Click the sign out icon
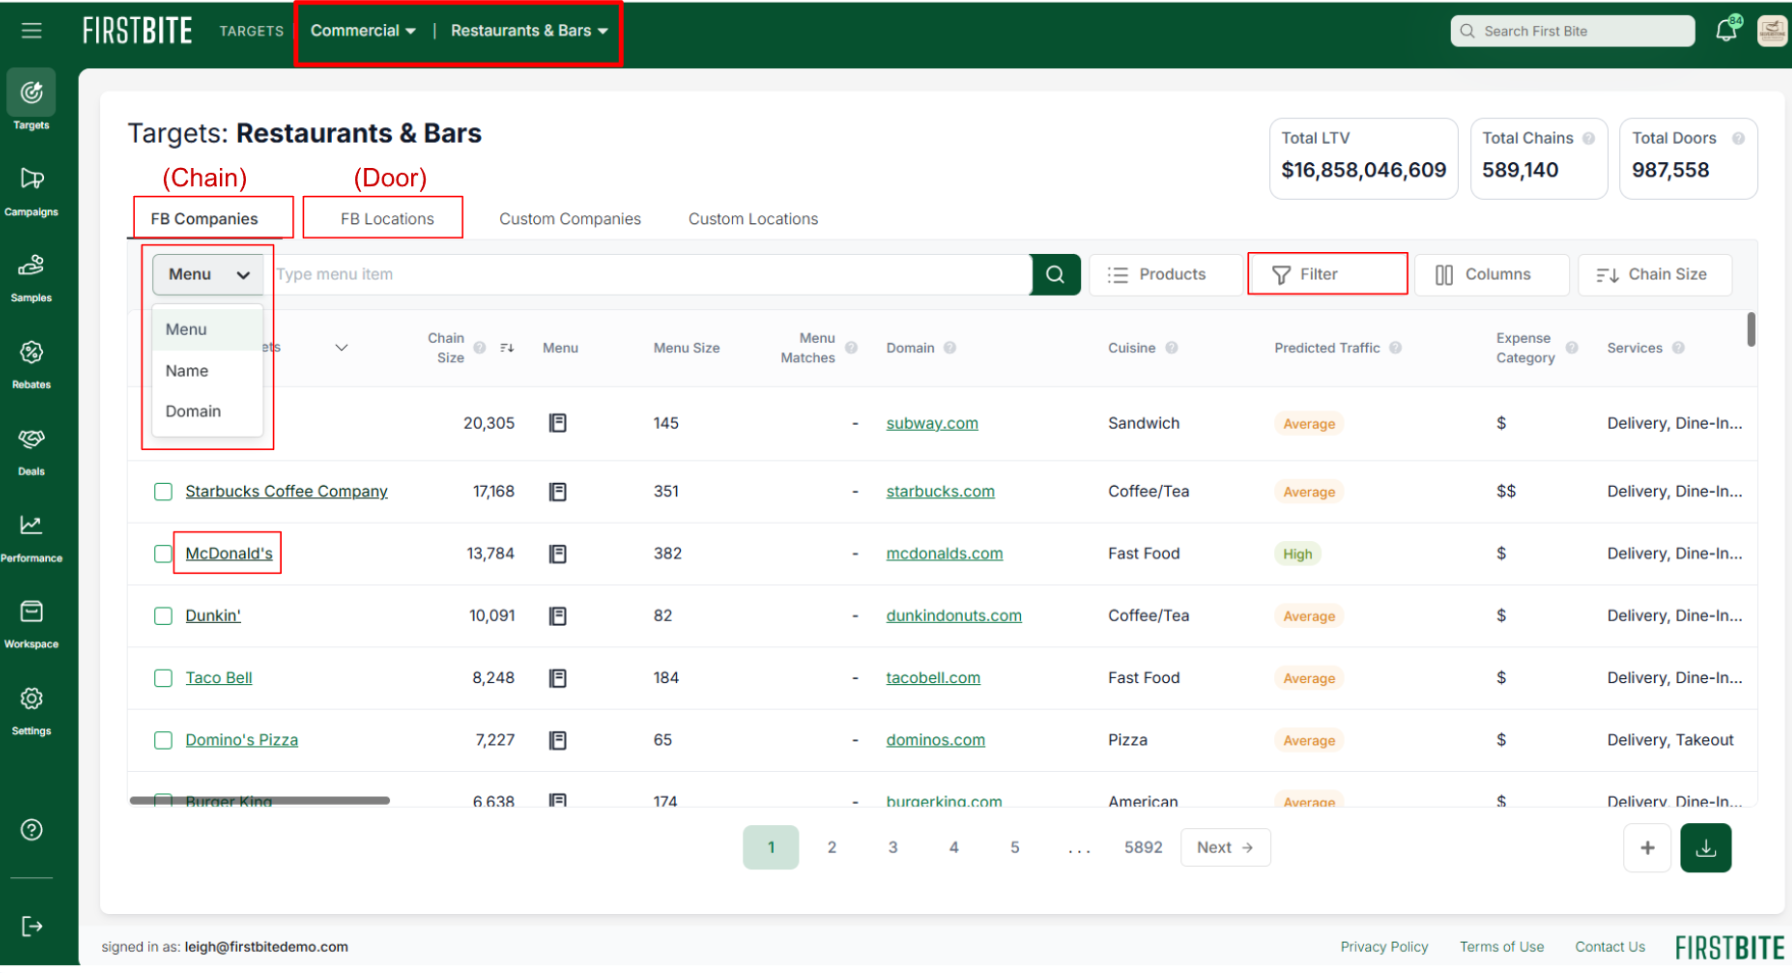The width and height of the screenshot is (1792, 973). 32,927
